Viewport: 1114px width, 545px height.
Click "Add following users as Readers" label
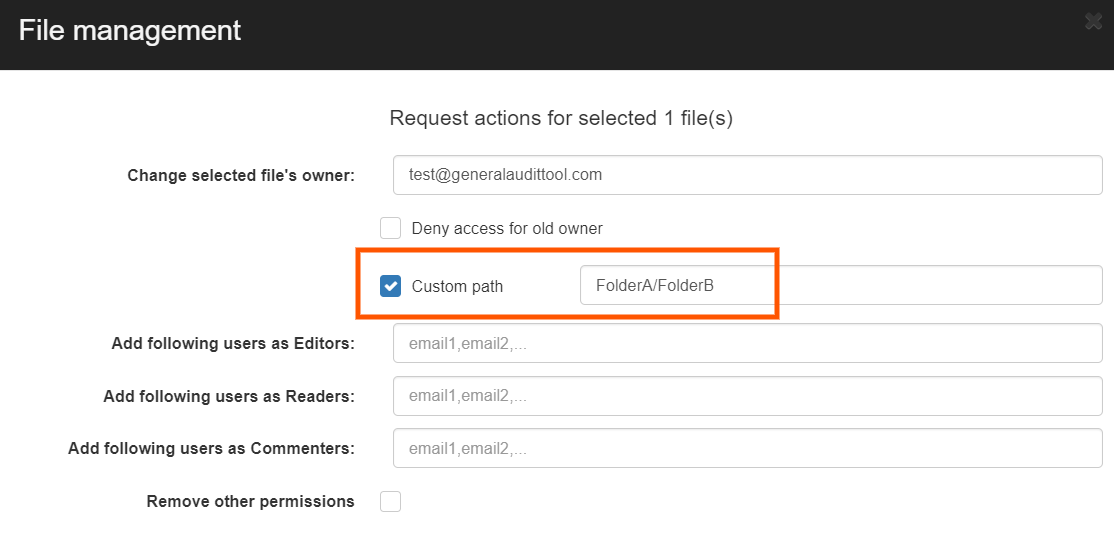[229, 396]
